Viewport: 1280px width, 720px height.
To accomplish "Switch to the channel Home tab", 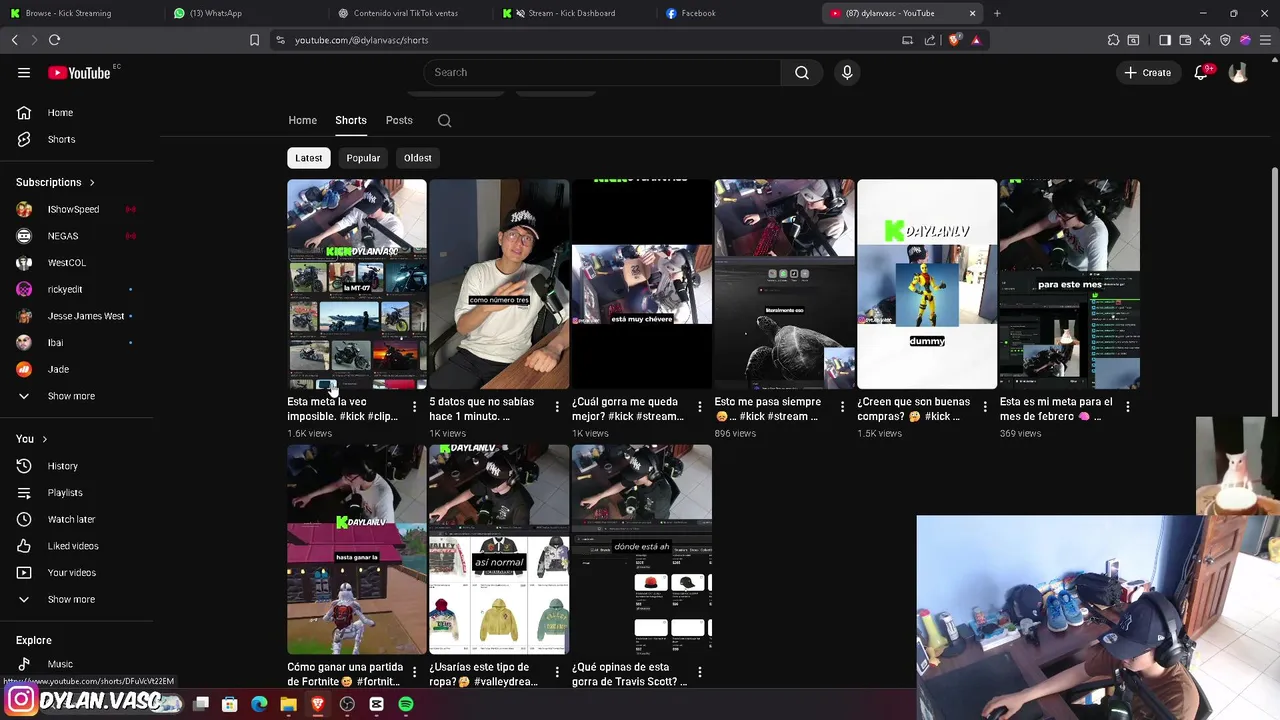I will tap(303, 120).
